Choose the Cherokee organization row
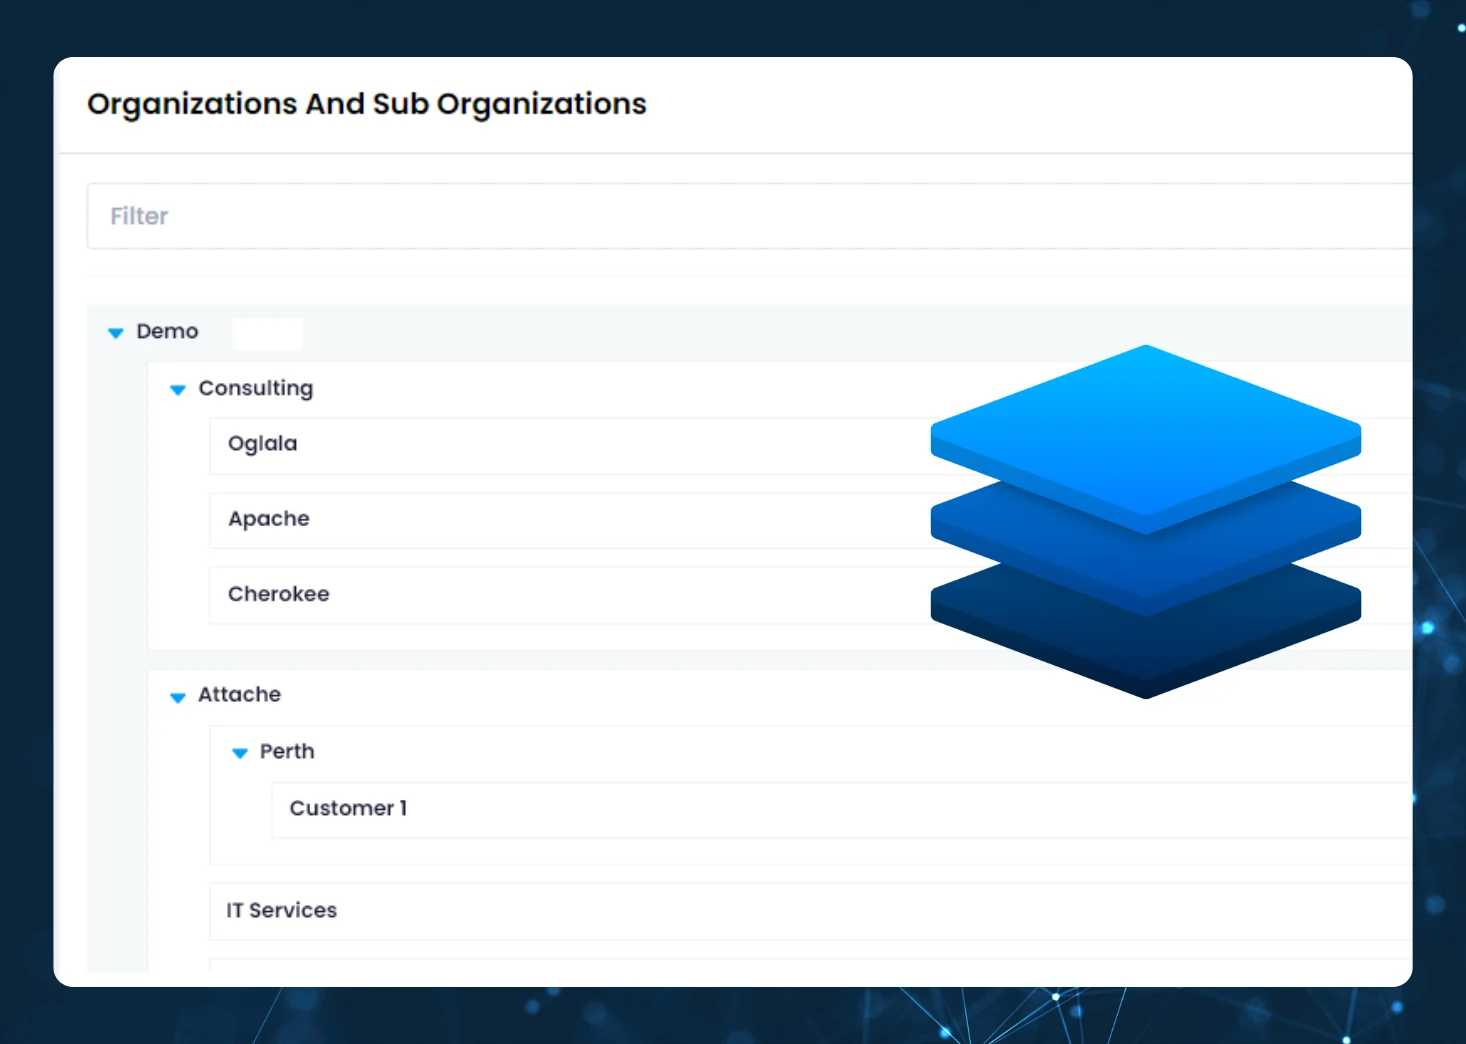This screenshot has width=1466, height=1044. tap(278, 594)
